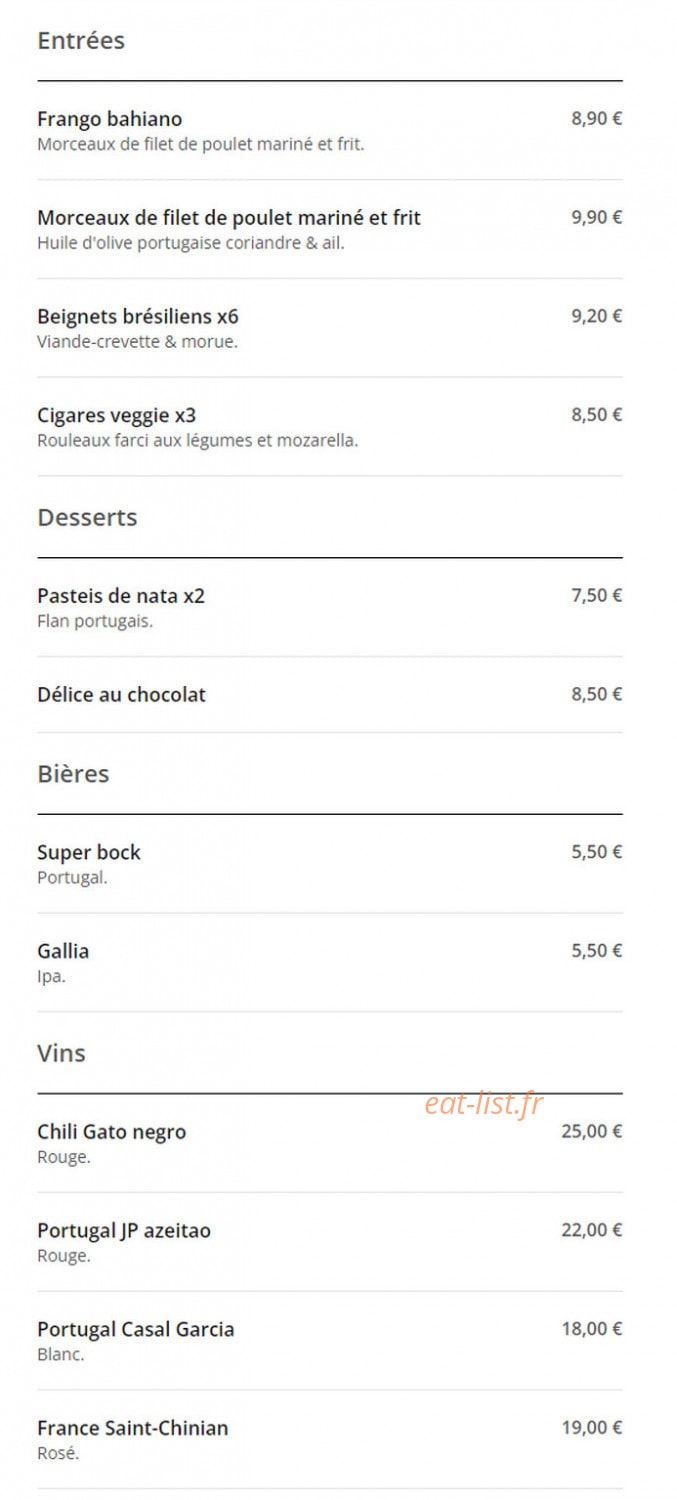Select the Portugal Casal Garcia white wine
This screenshot has width=677, height=1500.
136,1329
